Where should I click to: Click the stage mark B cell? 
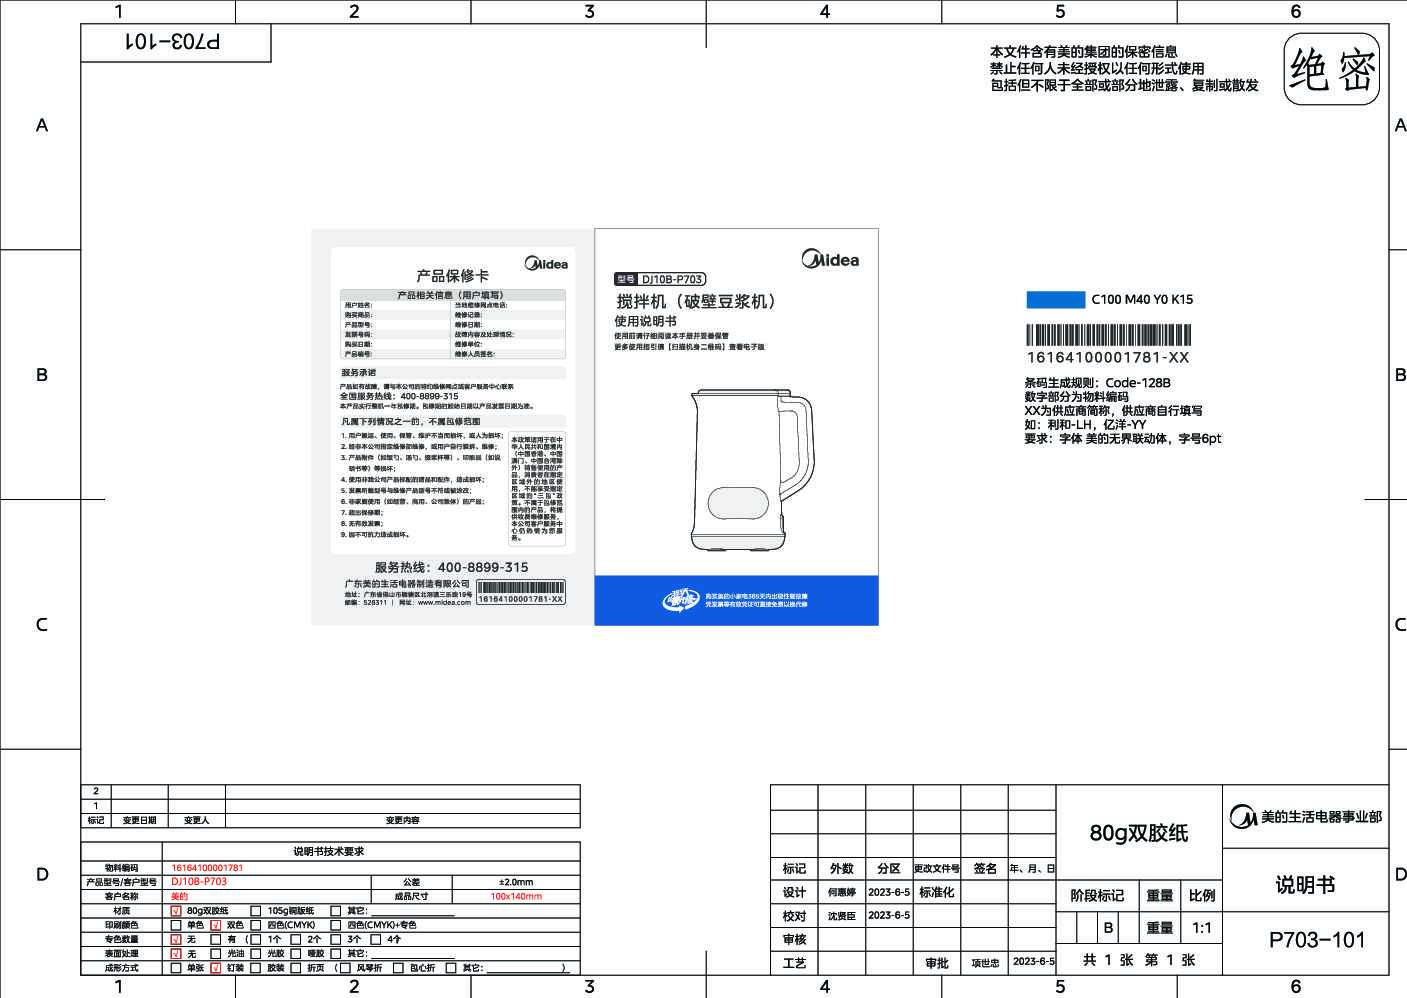[1108, 928]
